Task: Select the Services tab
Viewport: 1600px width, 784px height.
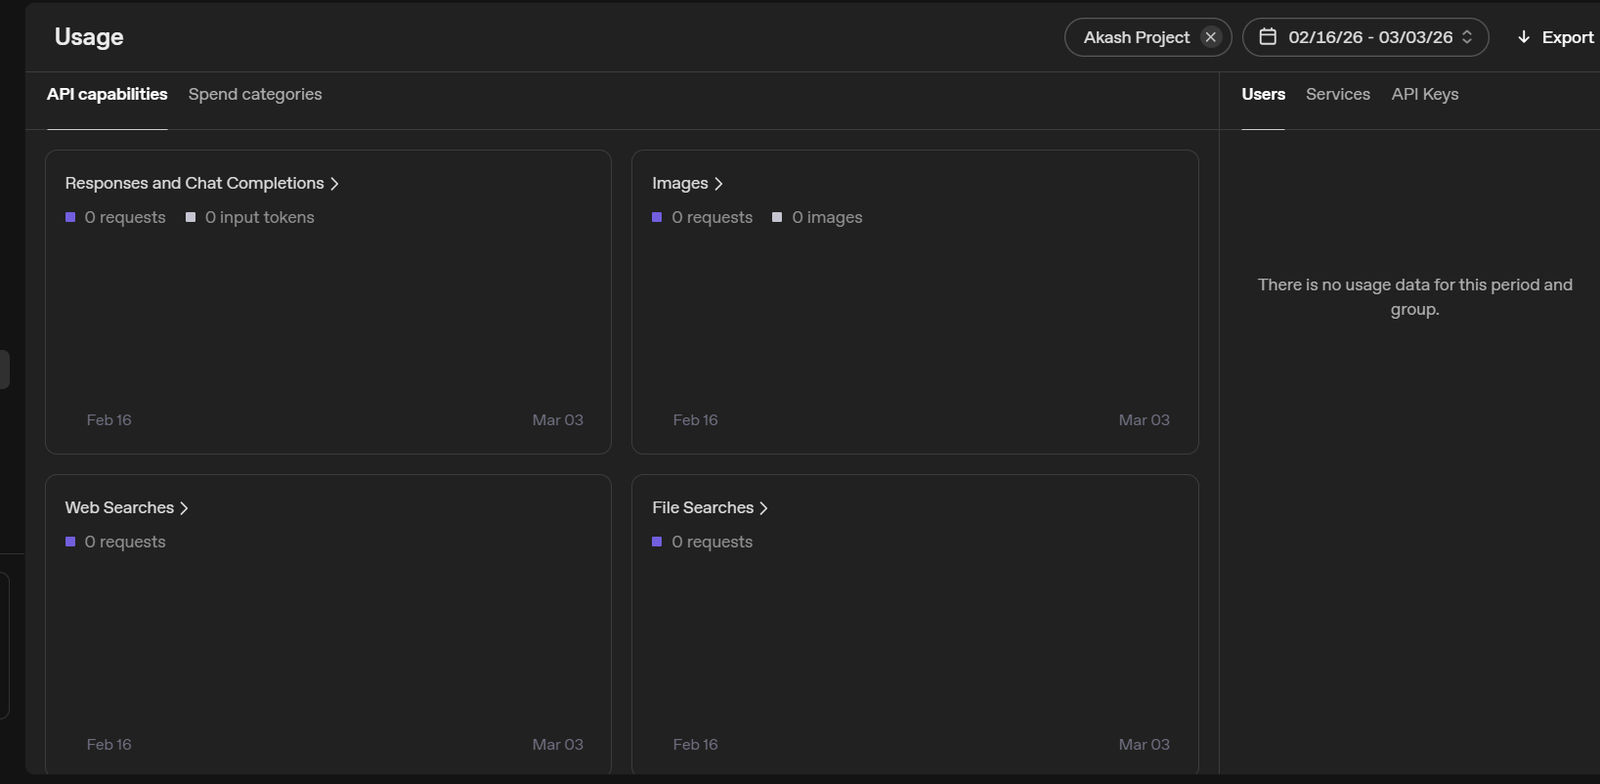Action: point(1338,94)
